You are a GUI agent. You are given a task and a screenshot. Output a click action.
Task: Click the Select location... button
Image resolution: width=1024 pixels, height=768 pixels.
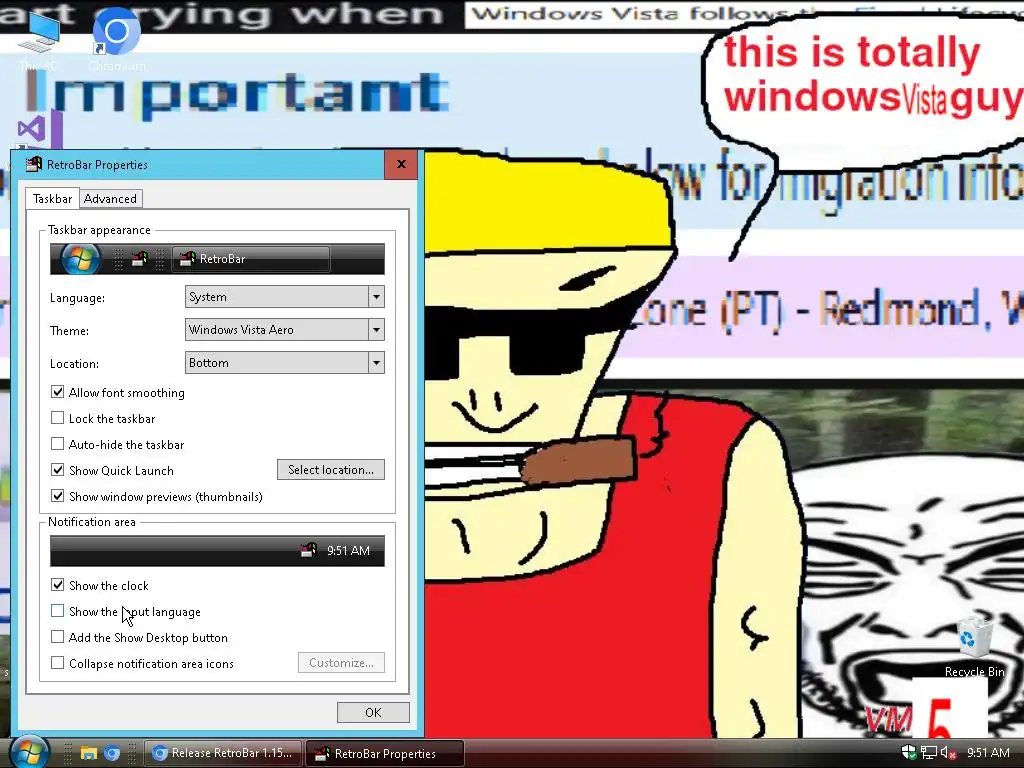coord(330,470)
